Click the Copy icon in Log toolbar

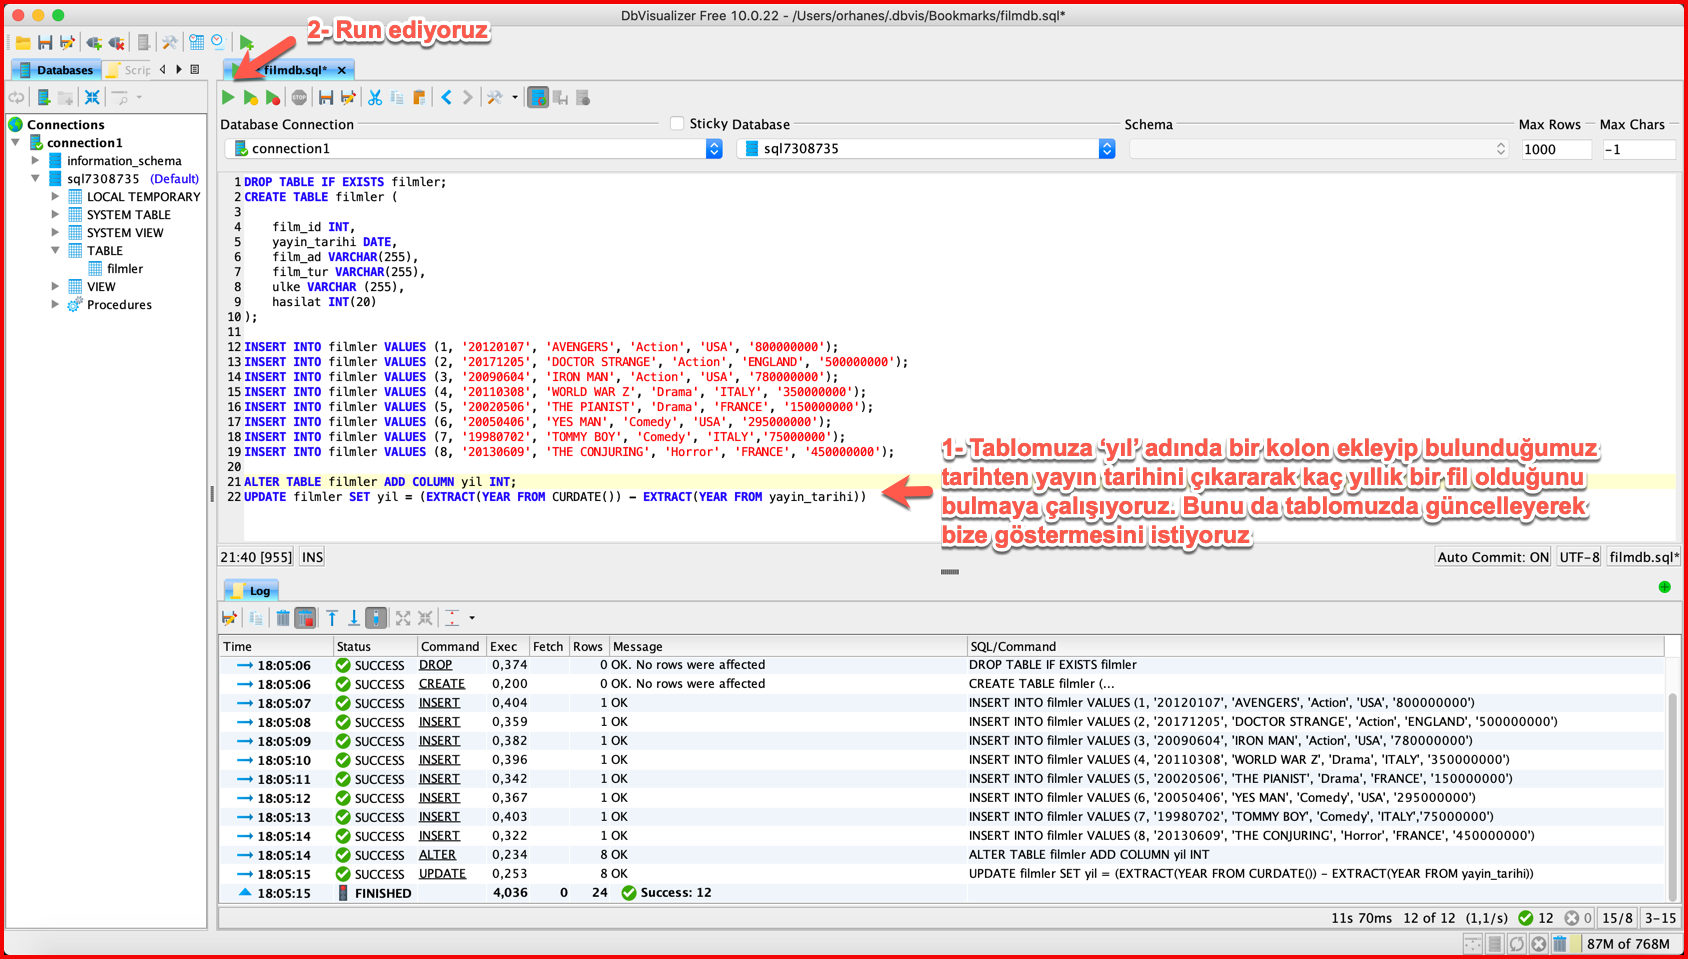click(256, 618)
